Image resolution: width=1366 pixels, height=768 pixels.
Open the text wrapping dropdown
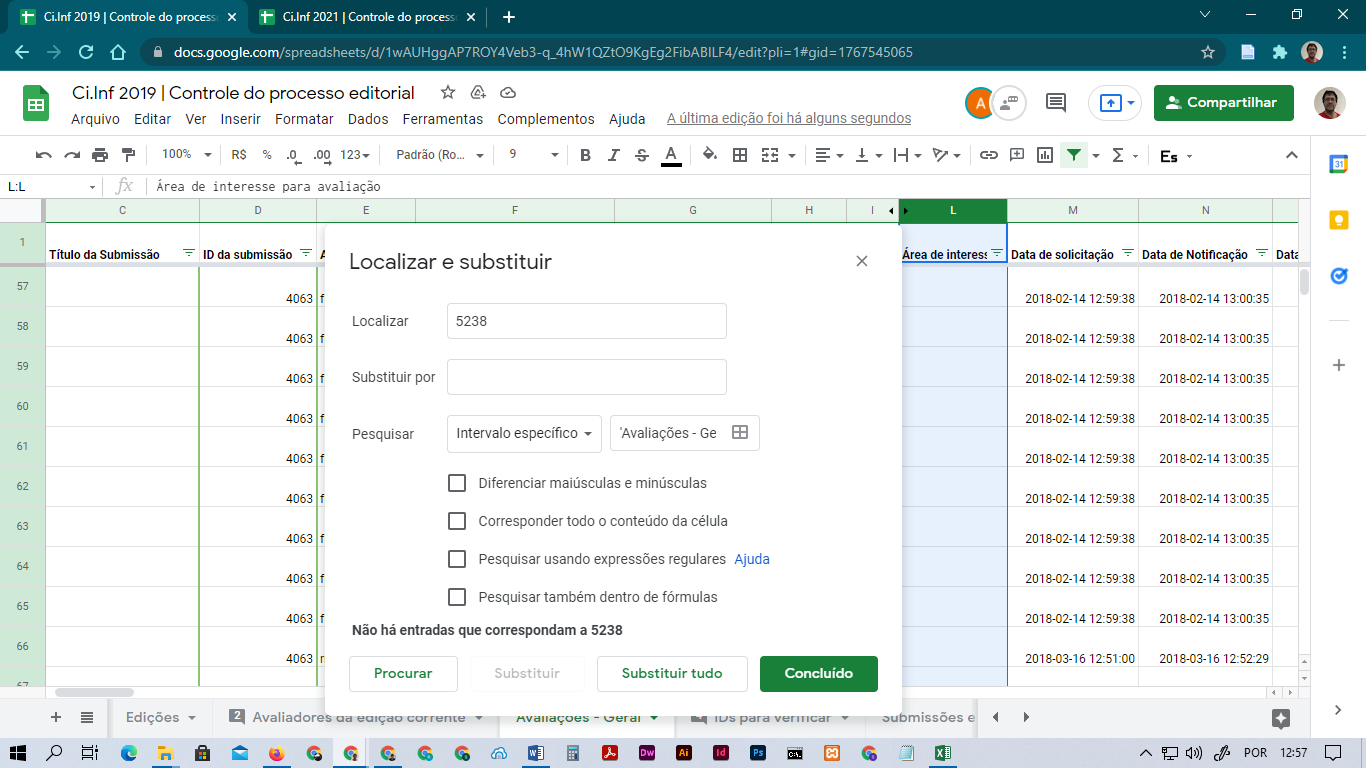click(907, 155)
